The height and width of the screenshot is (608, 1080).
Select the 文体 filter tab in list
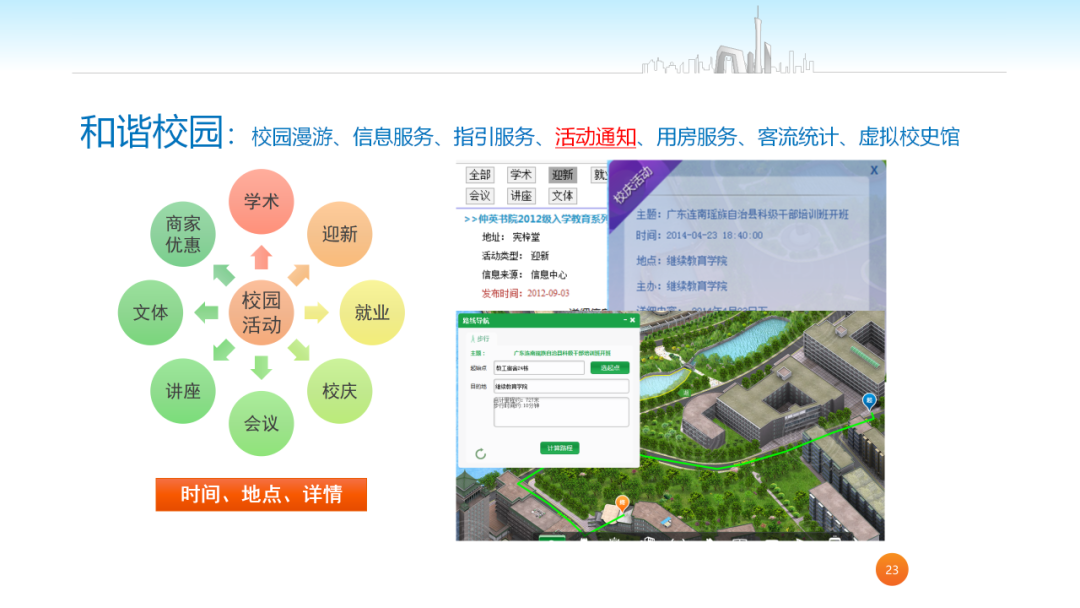(562, 196)
